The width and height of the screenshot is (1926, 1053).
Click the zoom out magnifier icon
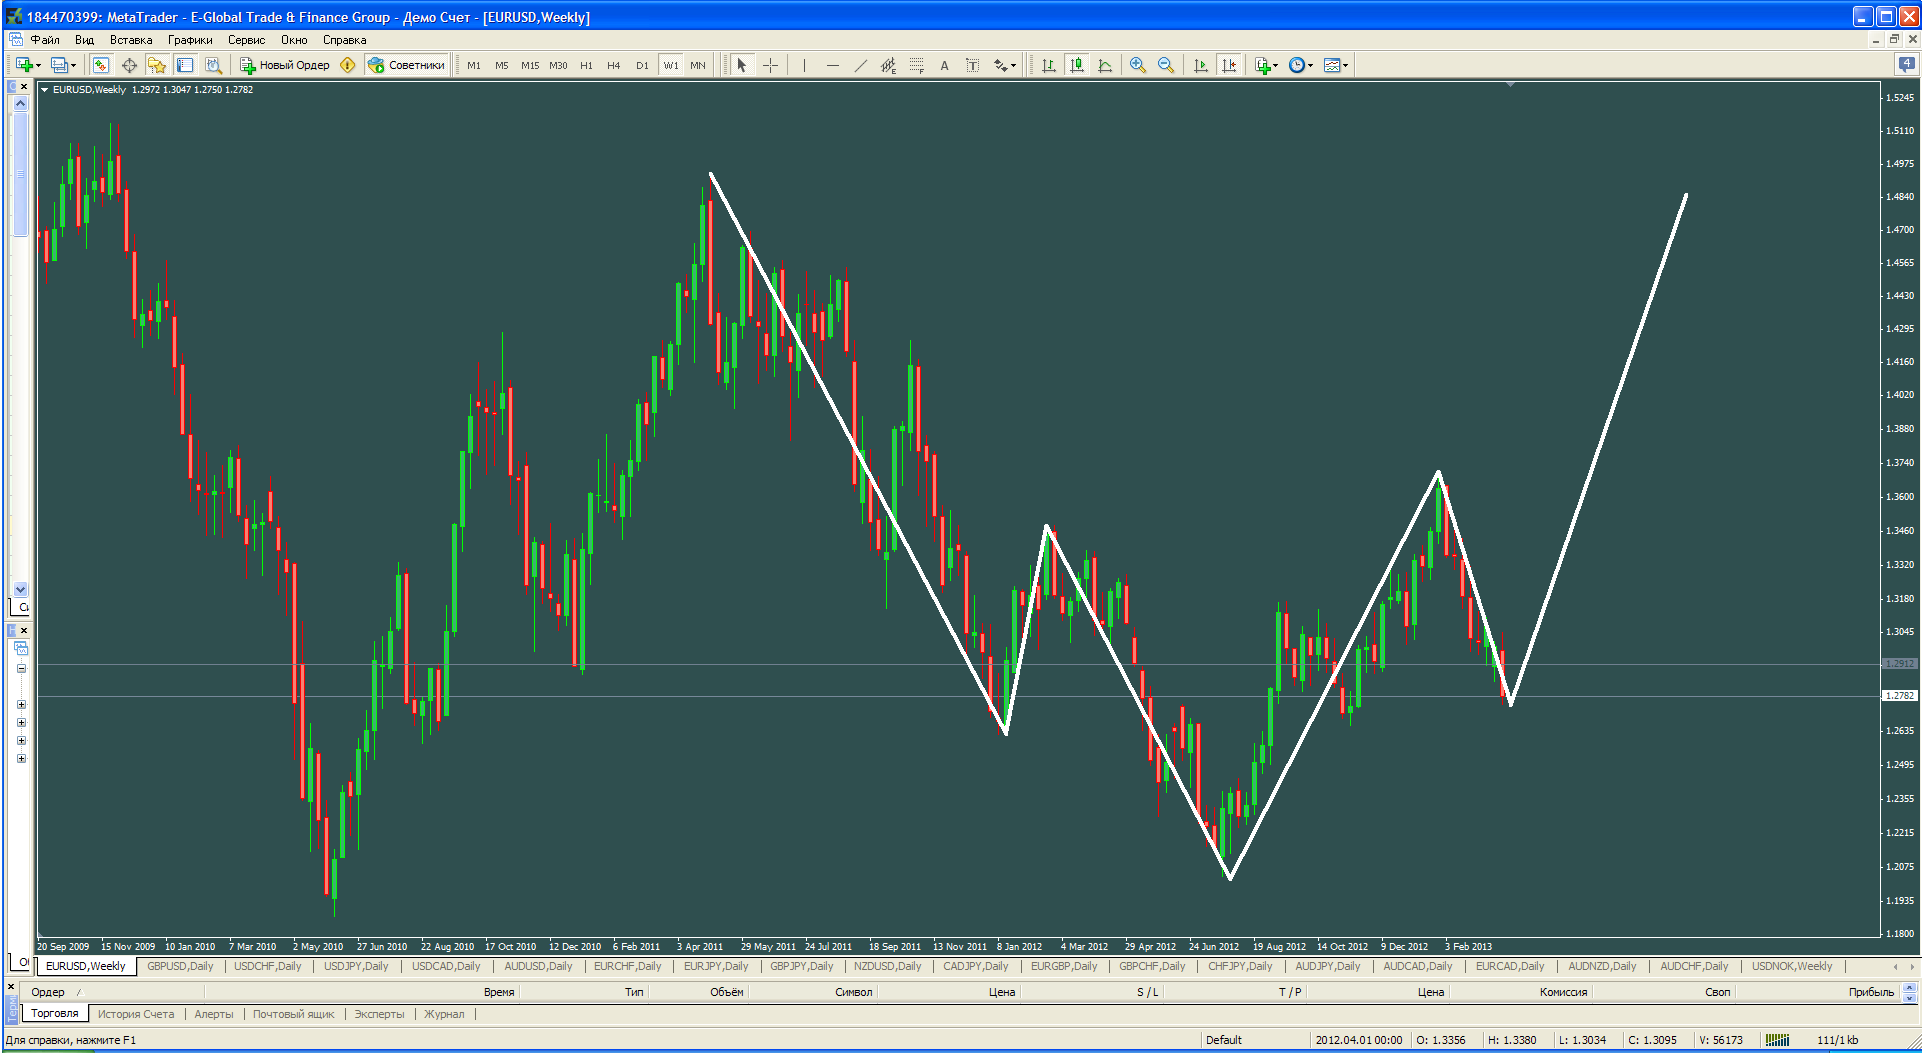(x=1165, y=65)
